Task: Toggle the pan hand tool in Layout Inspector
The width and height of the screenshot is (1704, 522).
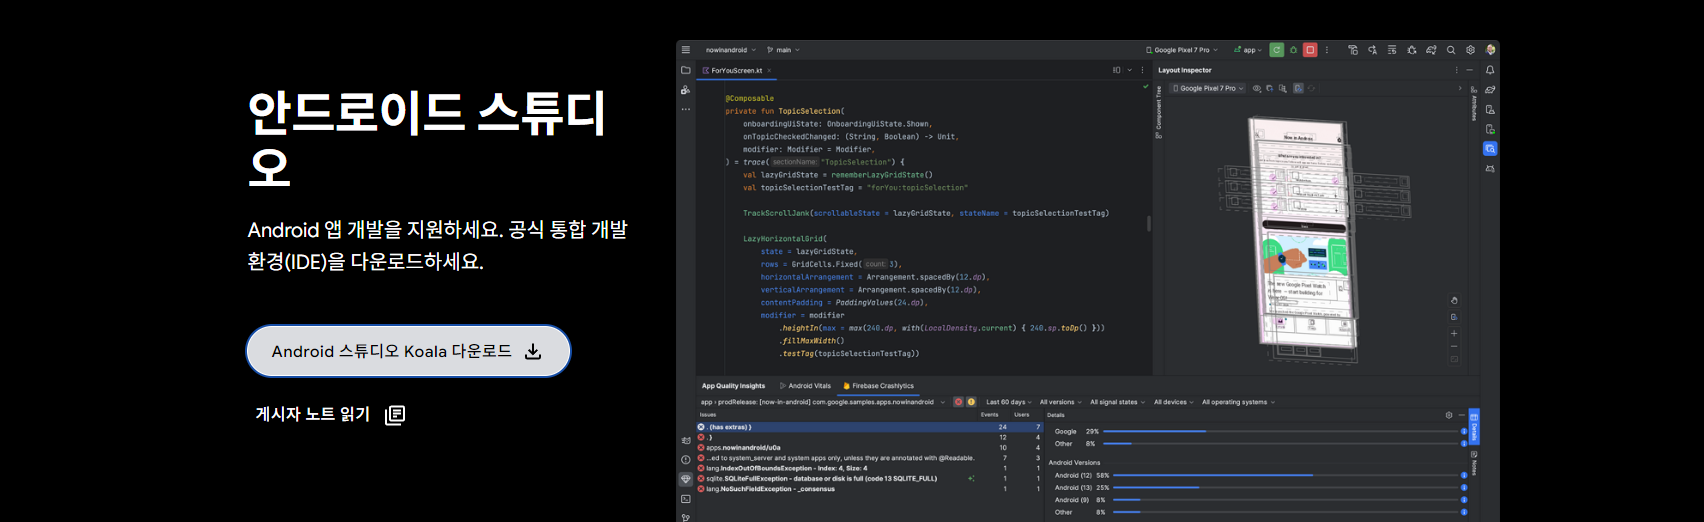Action: pos(1454,300)
